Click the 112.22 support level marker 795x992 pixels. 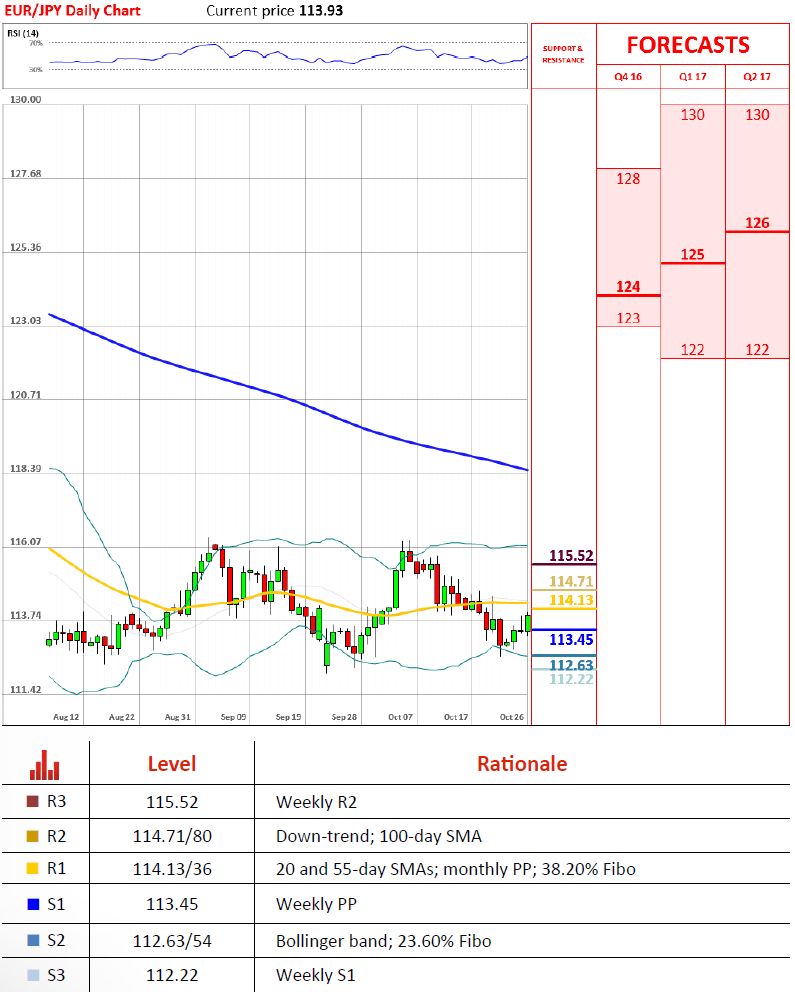coord(570,679)
